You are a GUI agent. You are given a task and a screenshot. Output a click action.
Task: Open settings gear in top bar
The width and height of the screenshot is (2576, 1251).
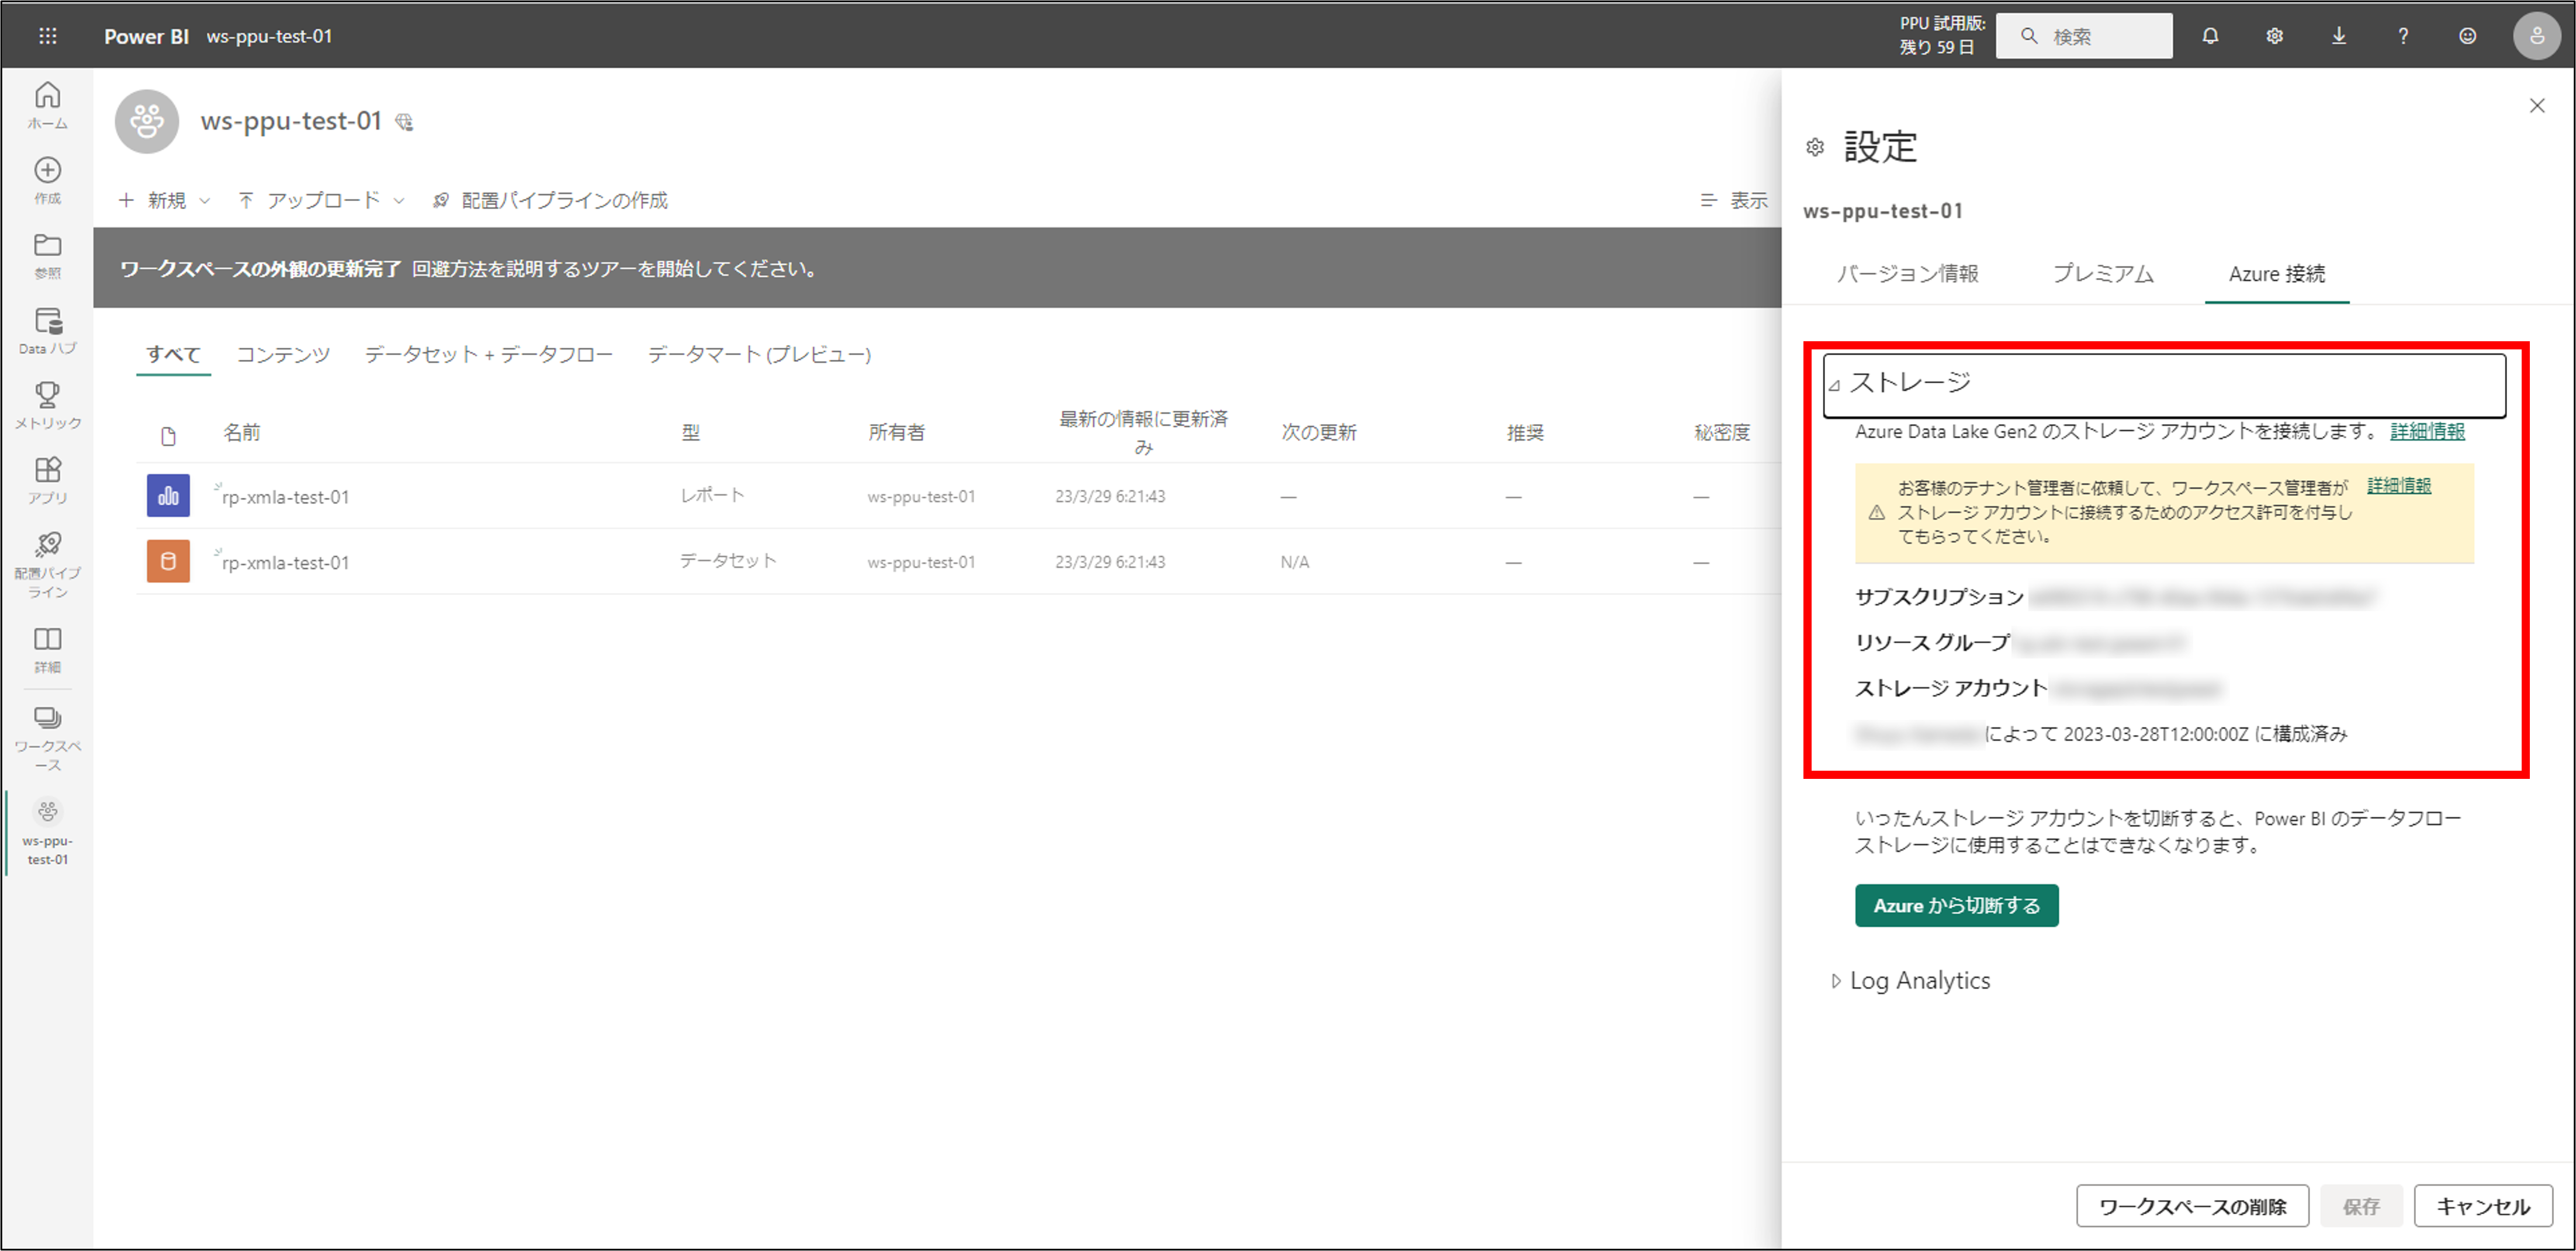click(2274, 36)
